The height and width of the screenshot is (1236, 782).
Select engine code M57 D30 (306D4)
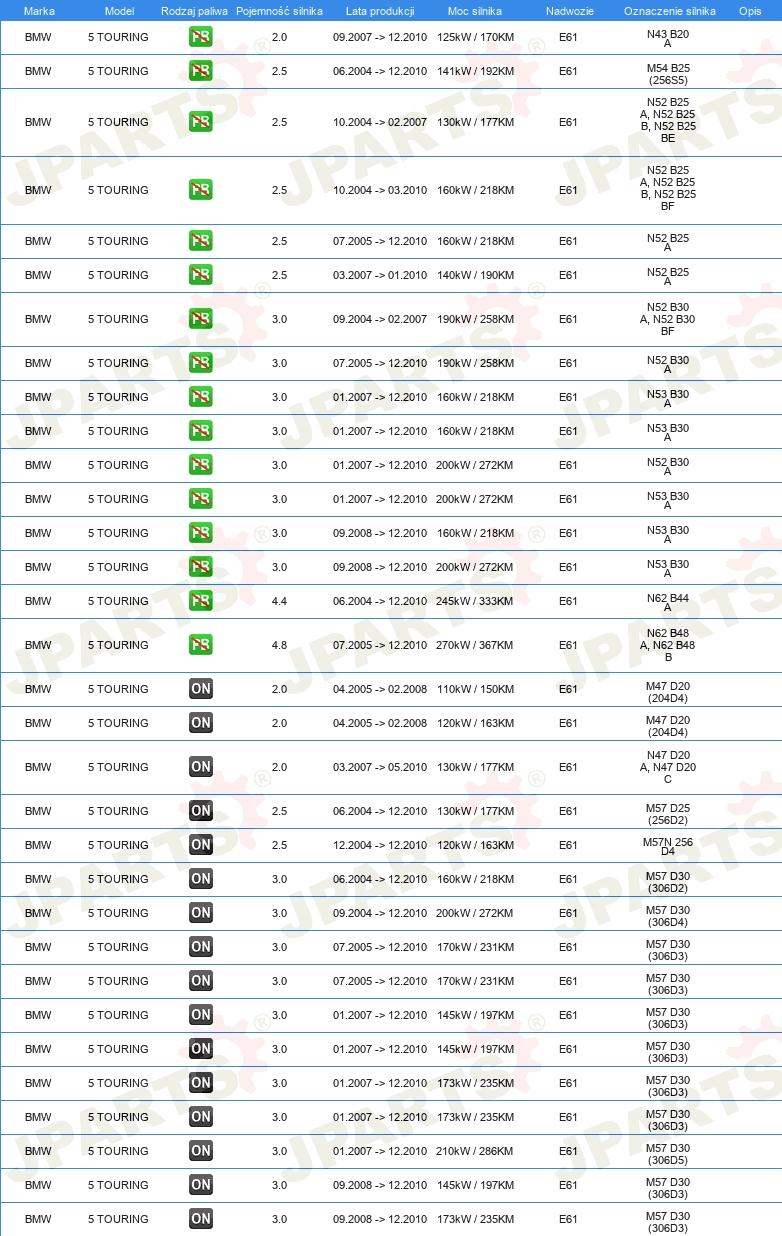668,914
